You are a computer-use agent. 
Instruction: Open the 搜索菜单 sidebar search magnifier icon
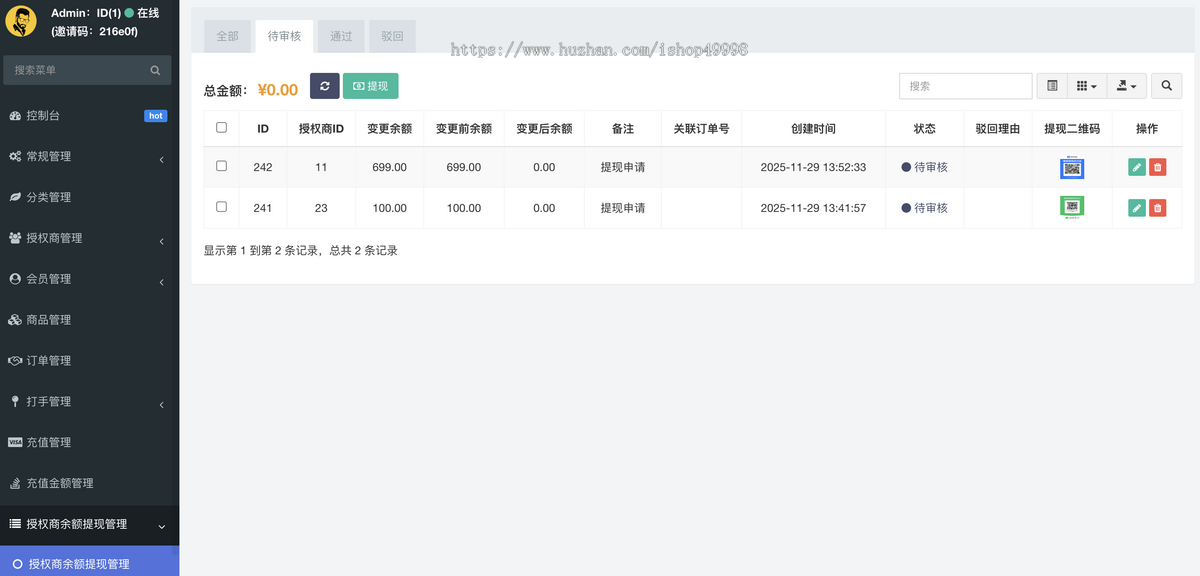point(155,70)
